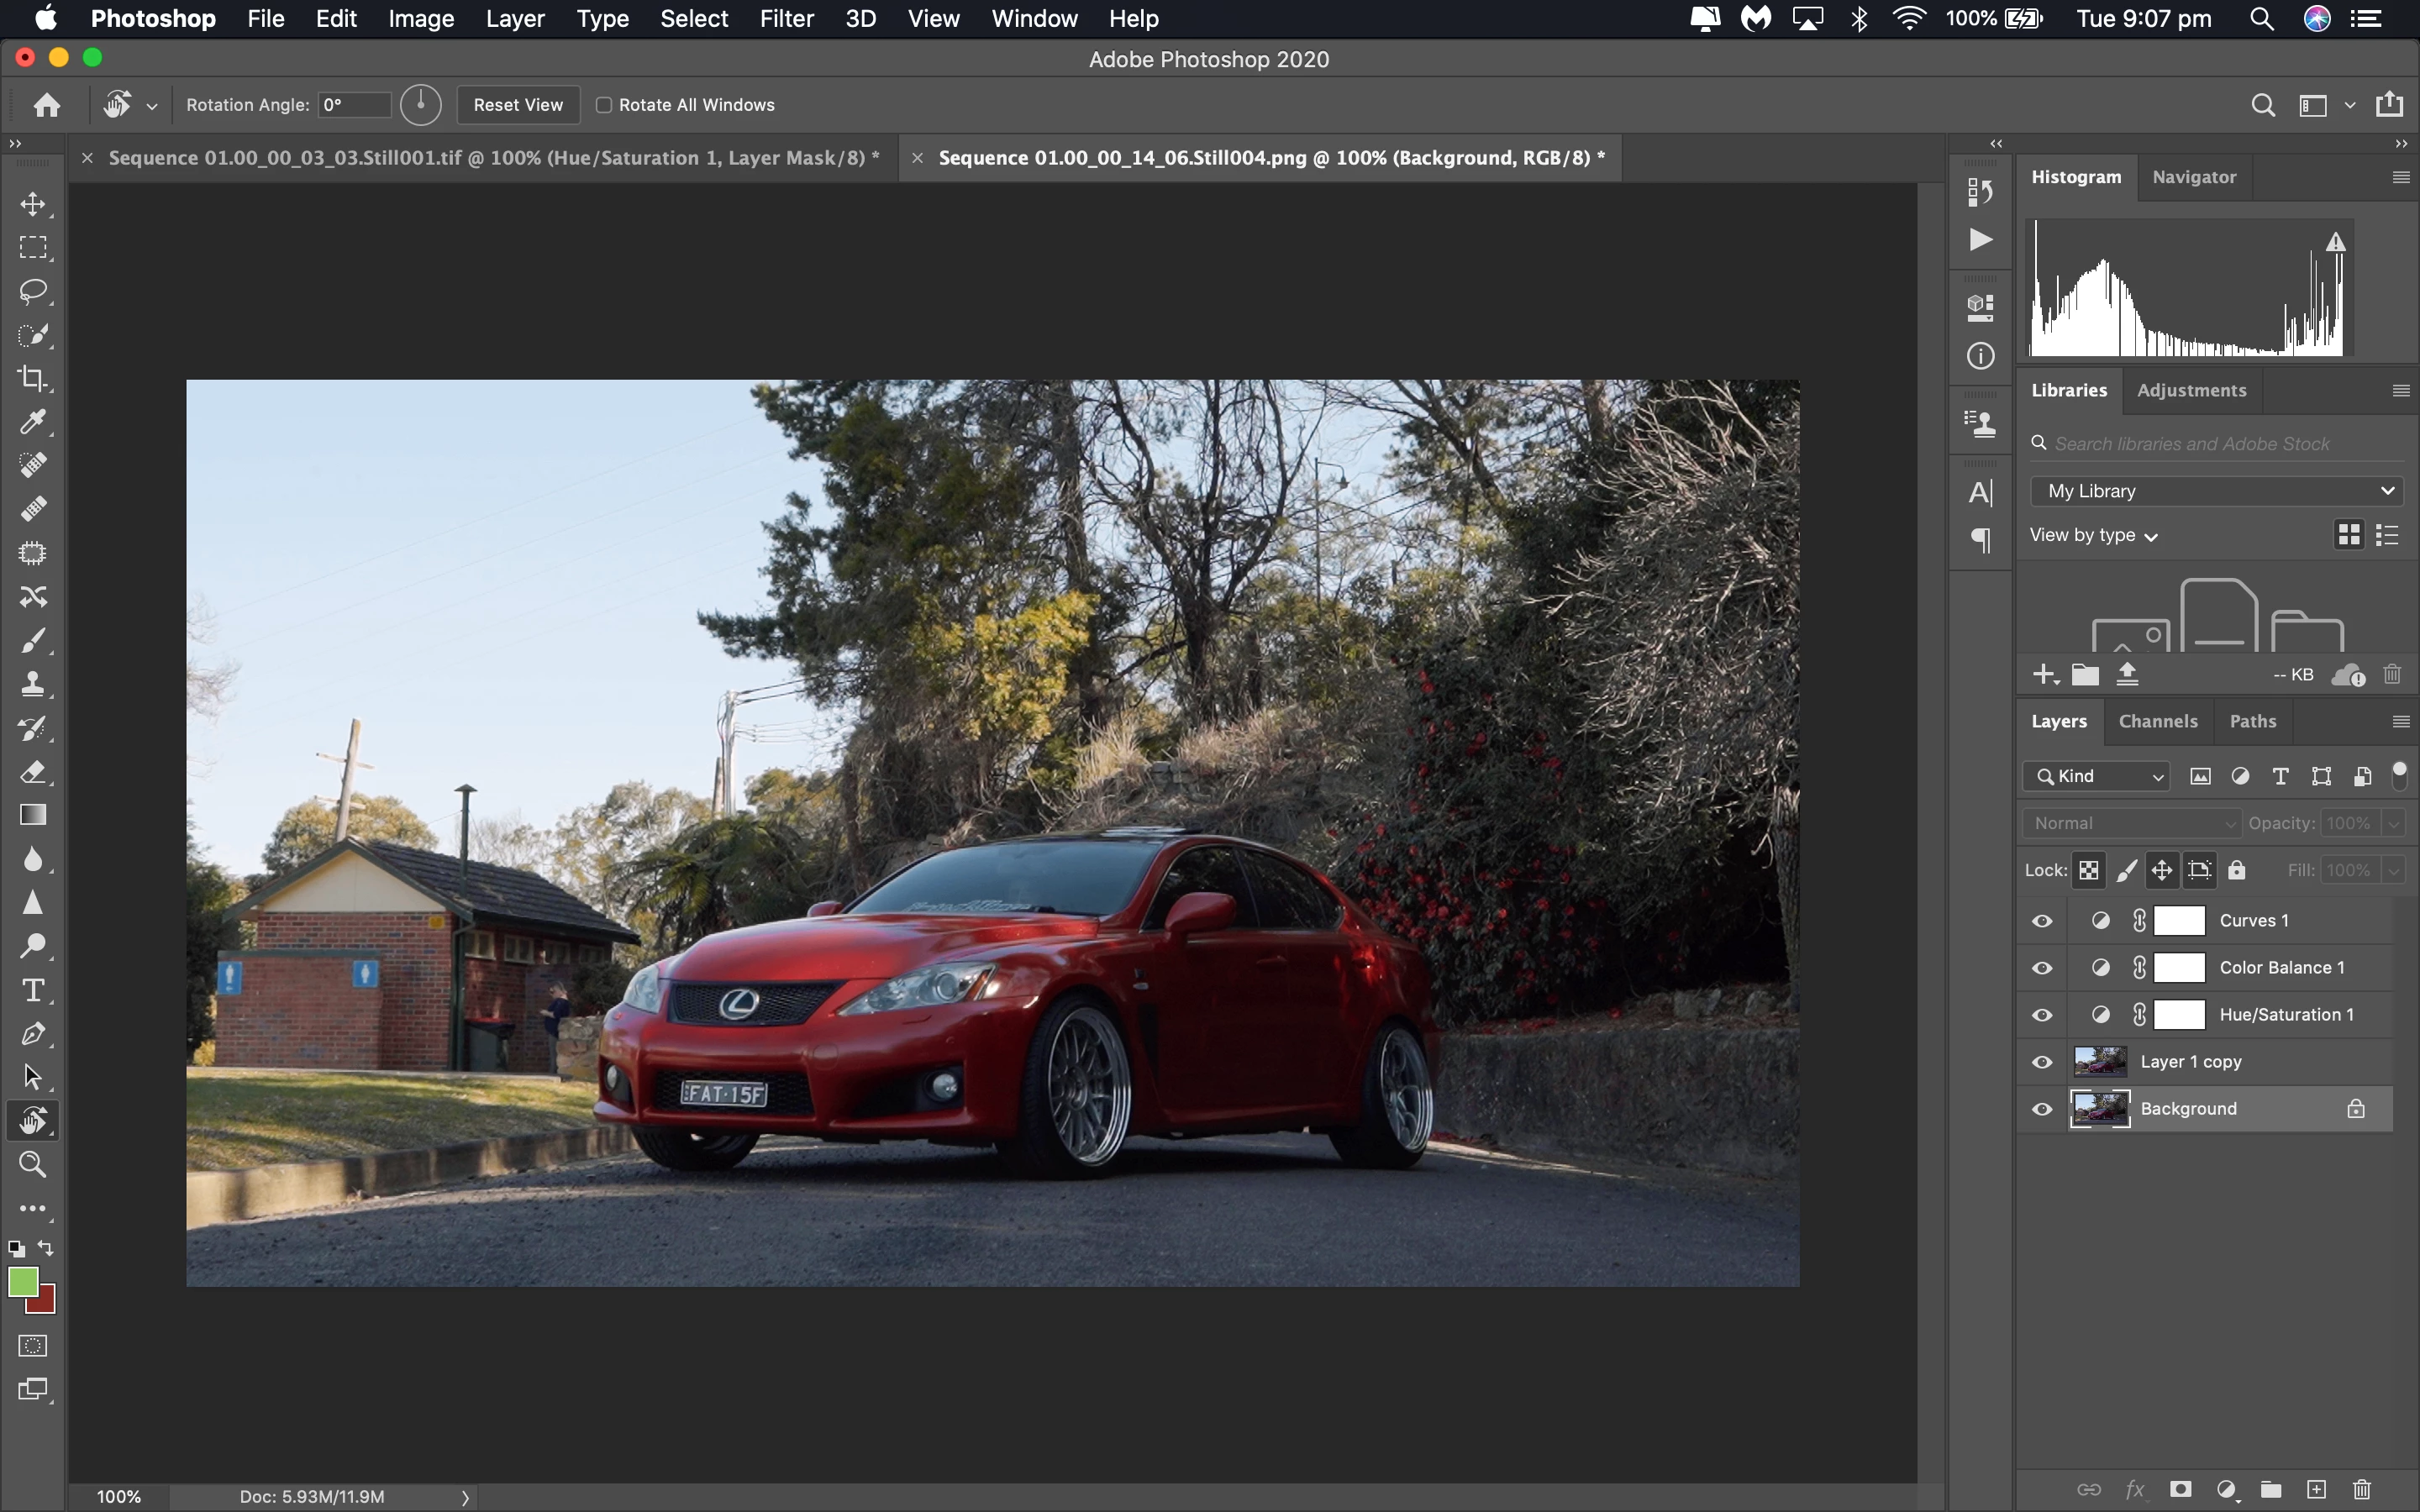The height and width of the screenshot is (1512, 2420).
Task: Open the My Library dropdown
Action: [2216, 491]
